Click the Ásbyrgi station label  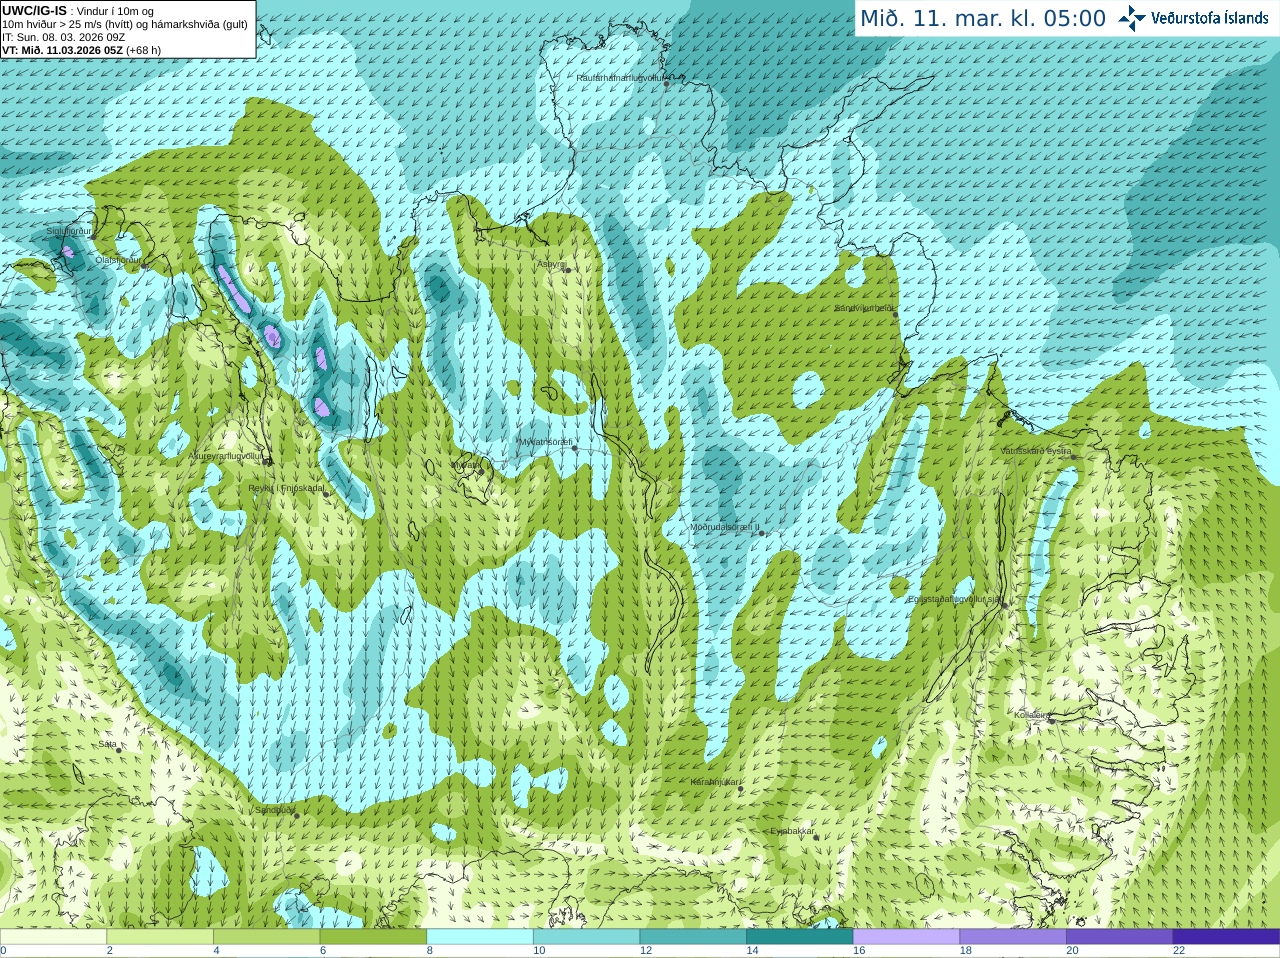click(551, 264)
